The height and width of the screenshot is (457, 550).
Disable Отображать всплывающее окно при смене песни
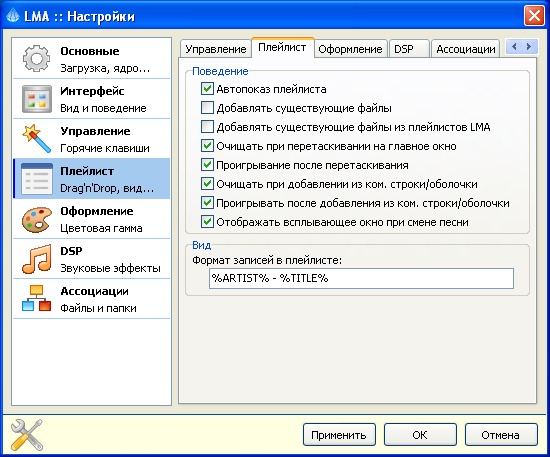click(207, 222)
